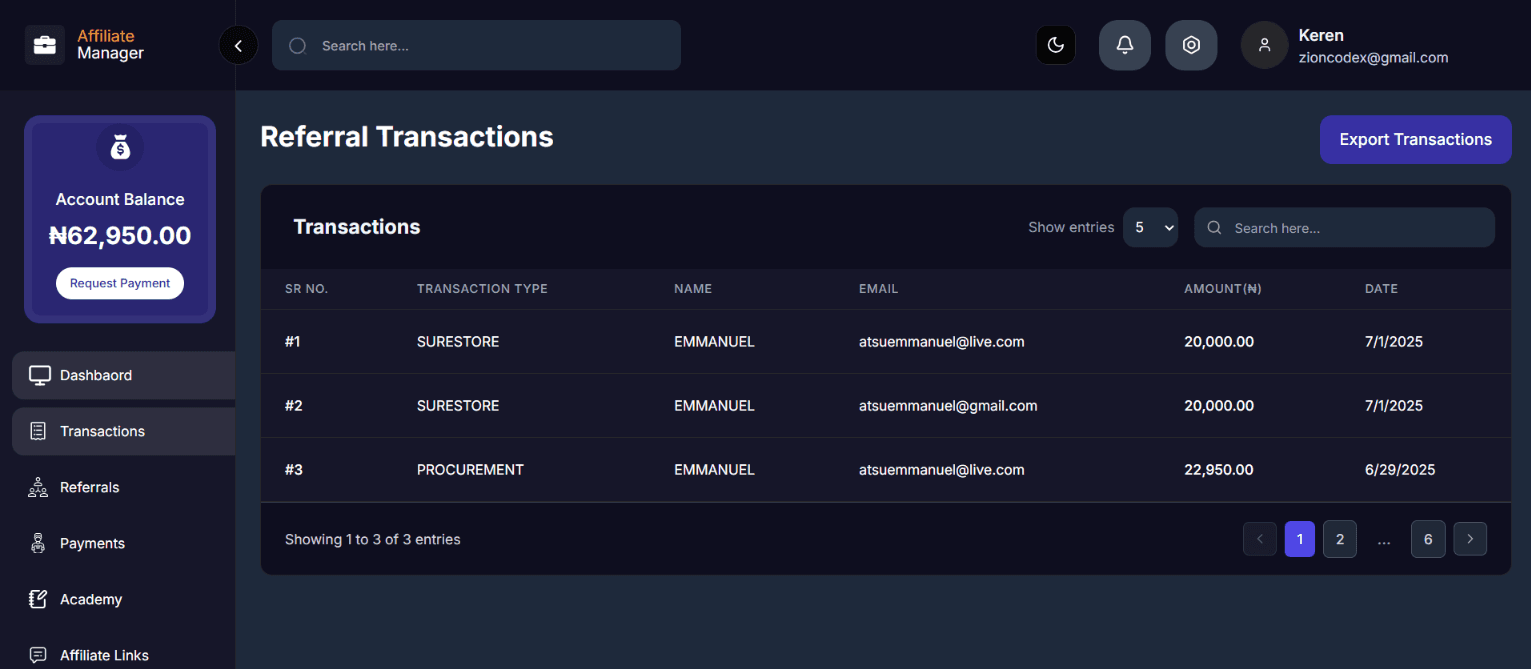Viewport: 1531px width, 669px height.
Task: Open the notifications bell
Action: click(x=1124, y=45)
